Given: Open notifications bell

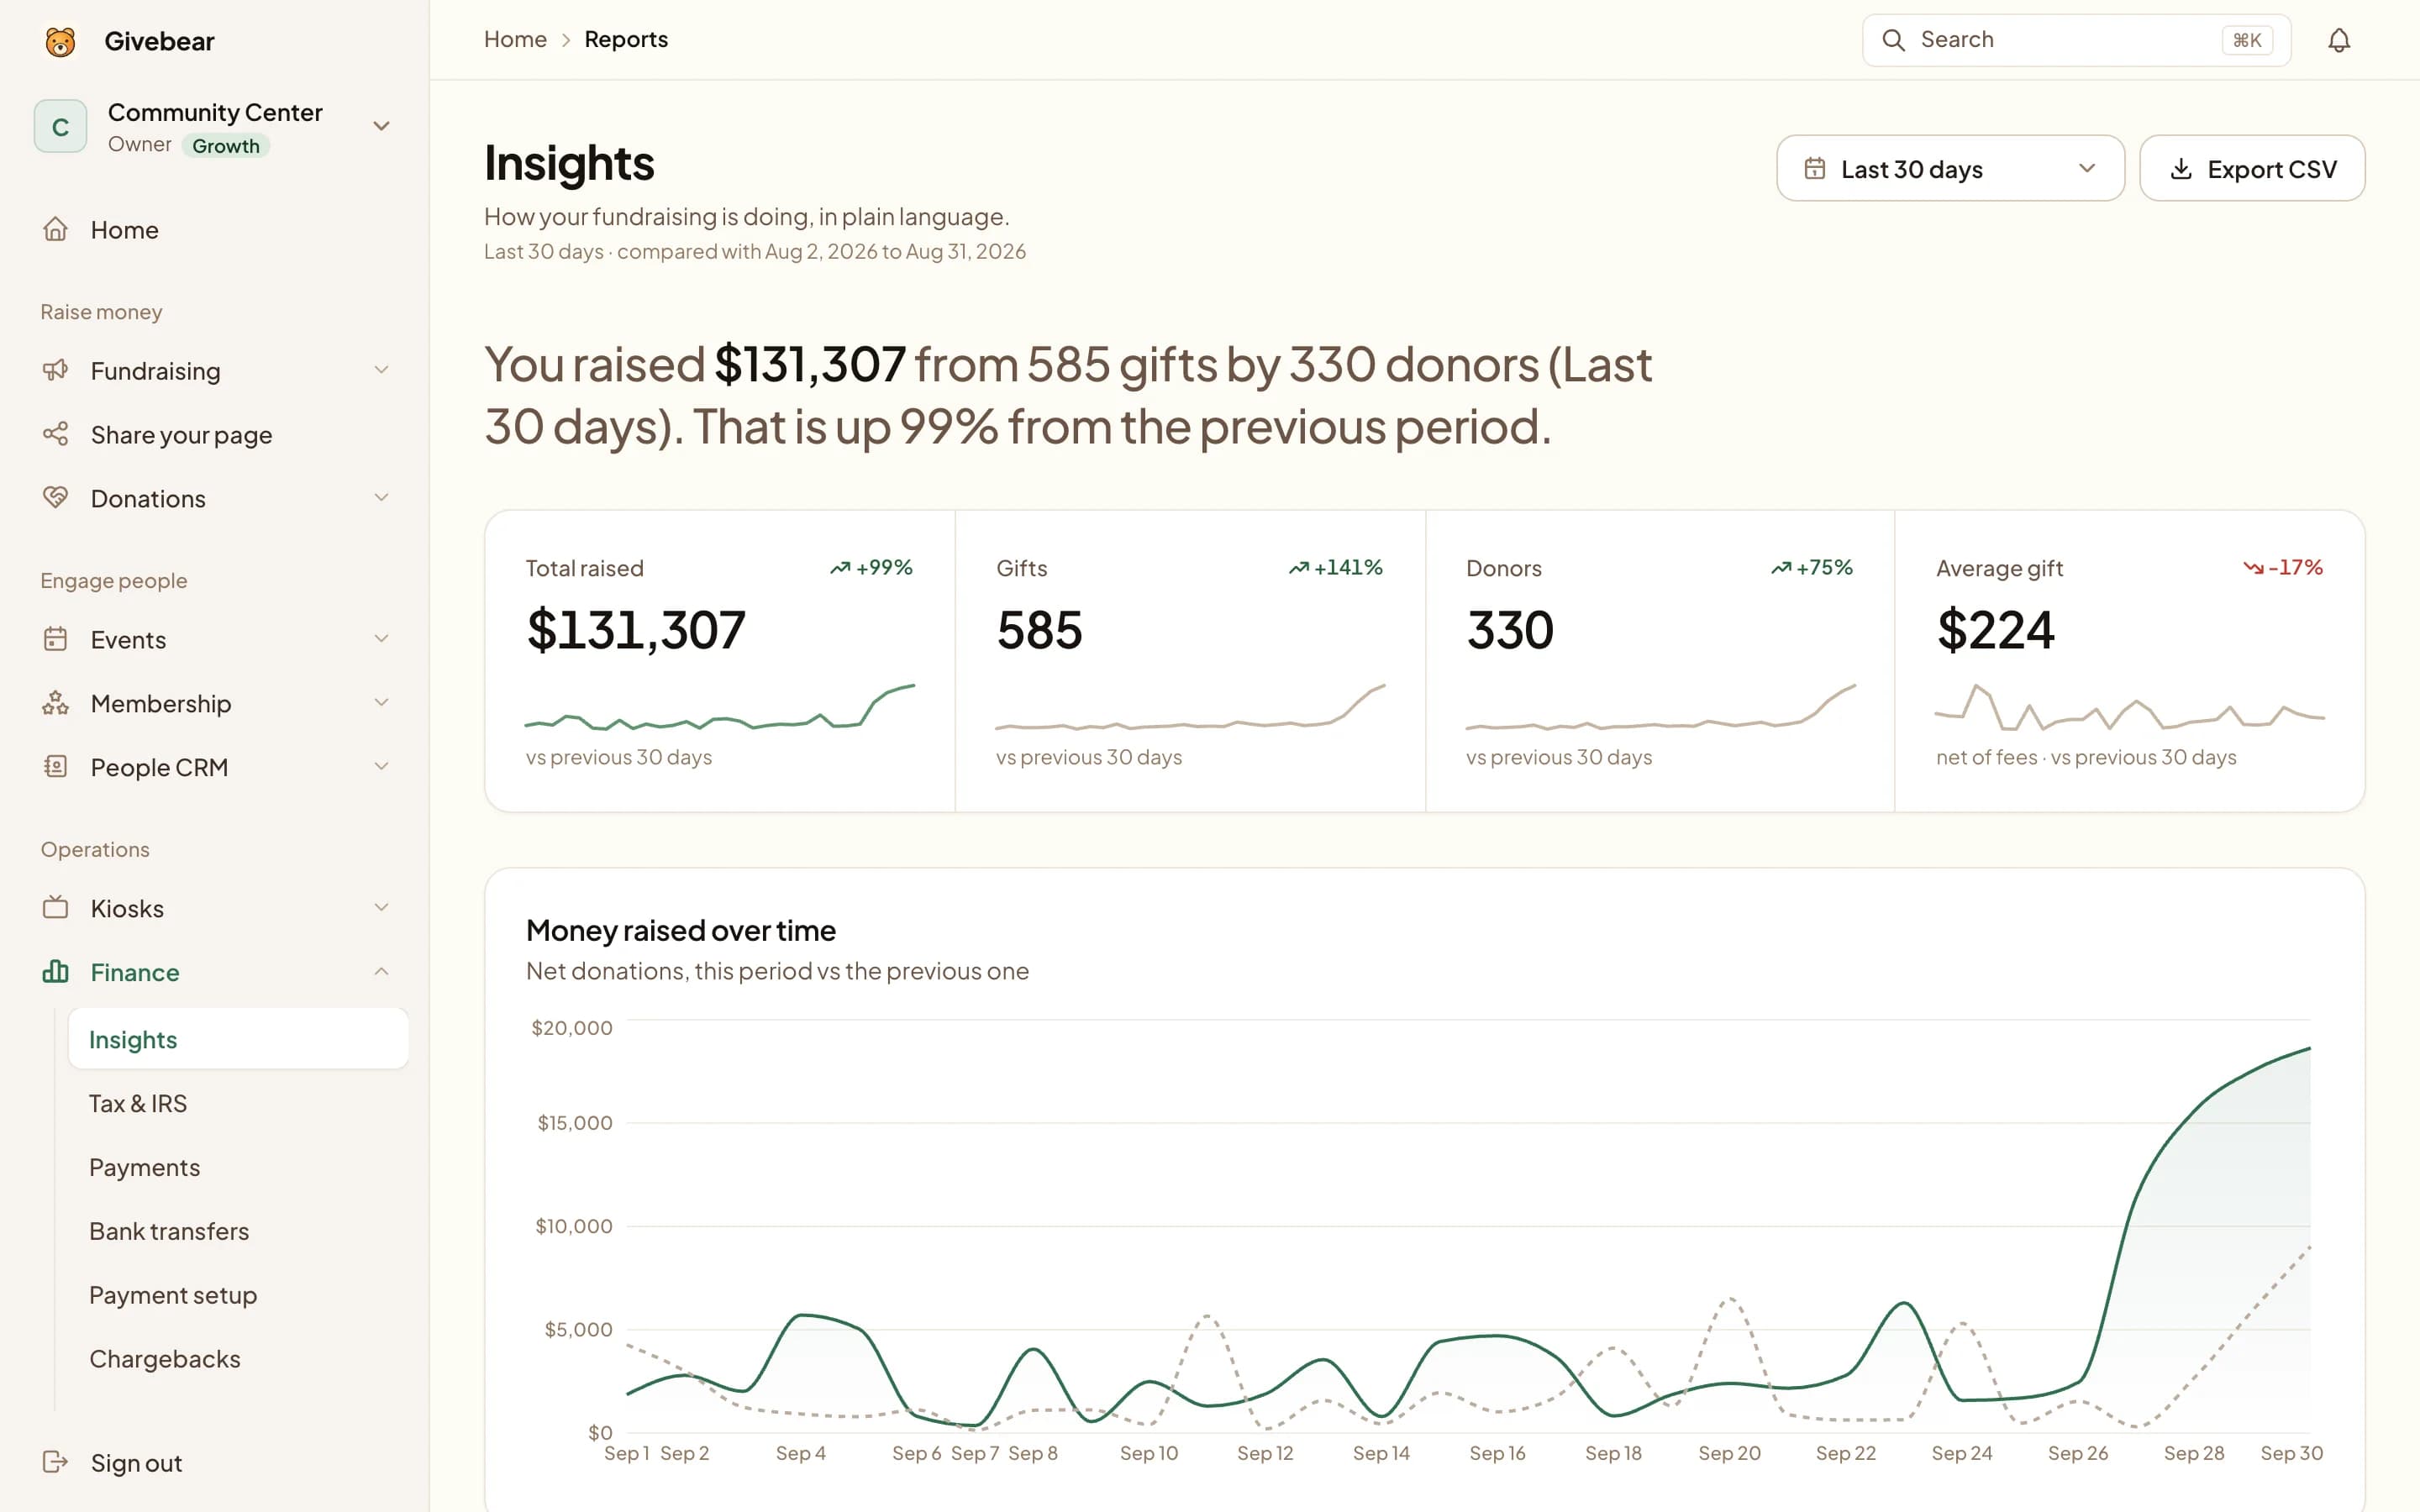Looking at the screenshot, I should click(x=2338, y=40).
